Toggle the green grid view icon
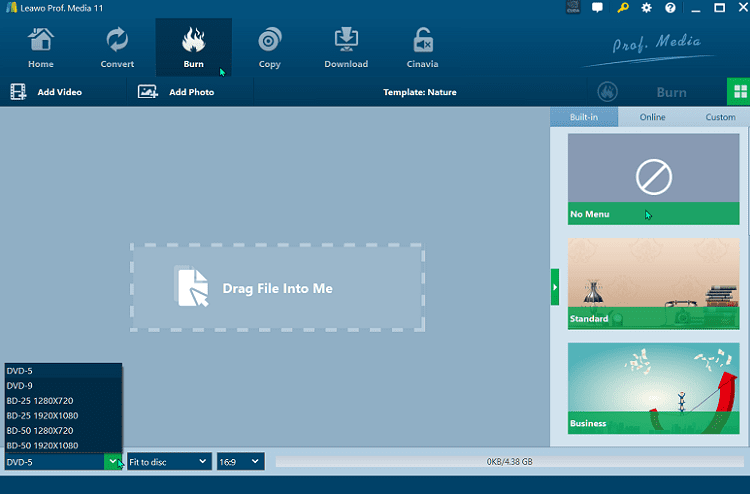The image size is (750, 494). tap(739, 92)
